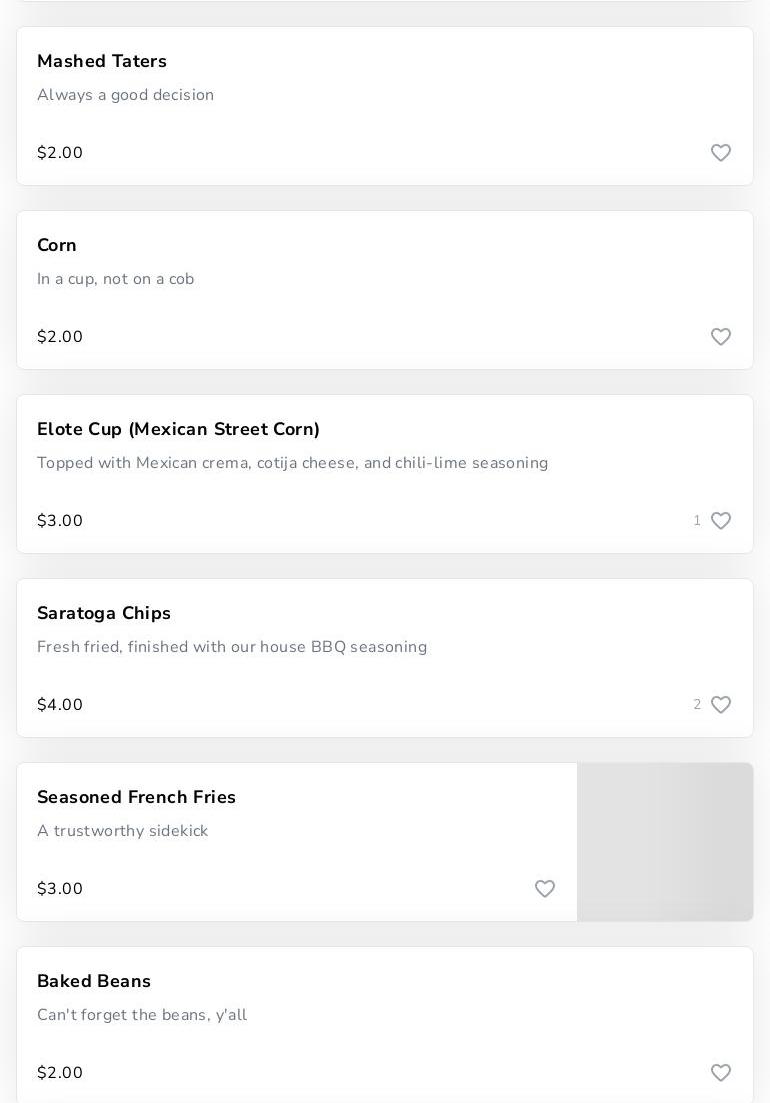Favorite the Mashed Taters heart icon

(720, 153)
